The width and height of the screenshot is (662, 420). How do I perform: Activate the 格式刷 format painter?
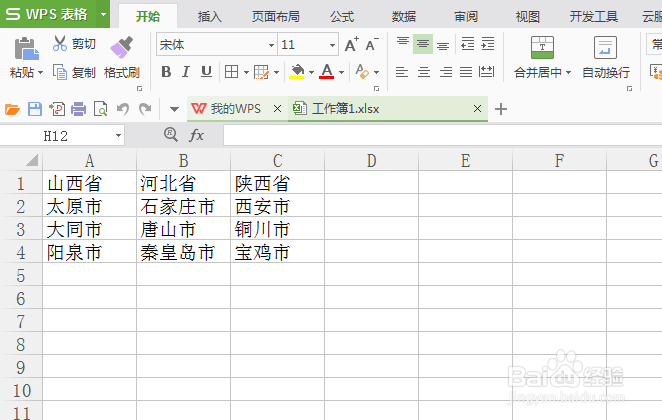[122, 58]
